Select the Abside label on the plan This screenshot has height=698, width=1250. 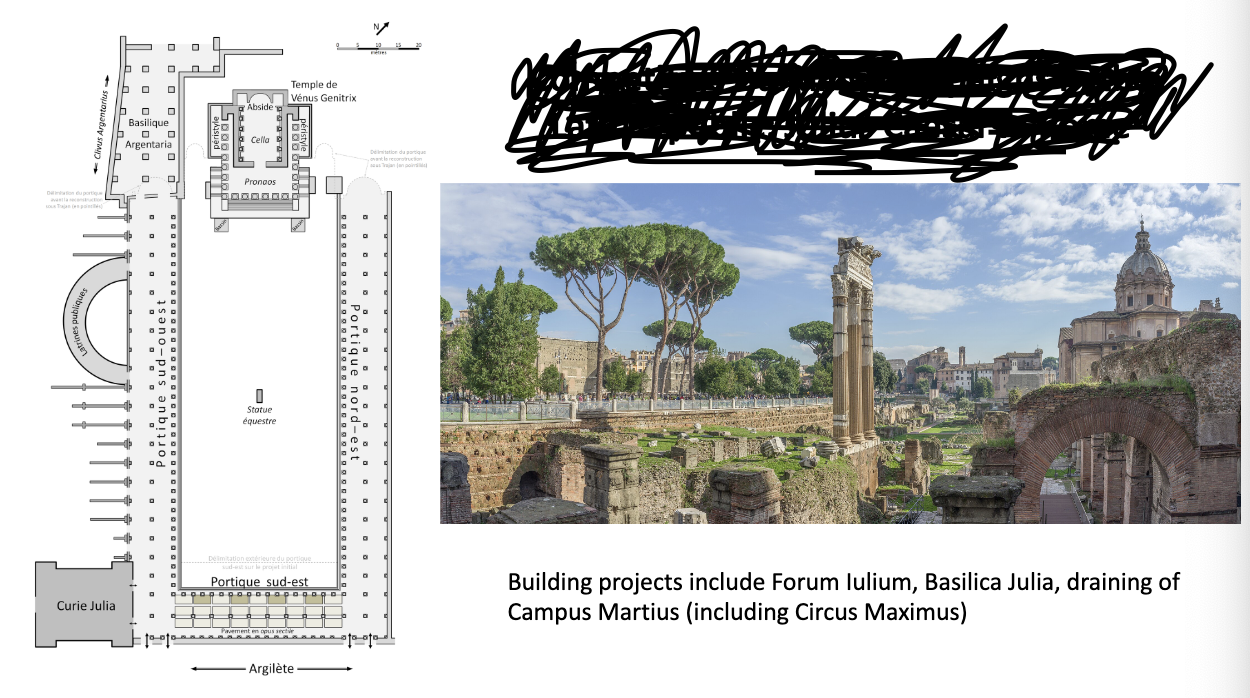click(260, 107)
